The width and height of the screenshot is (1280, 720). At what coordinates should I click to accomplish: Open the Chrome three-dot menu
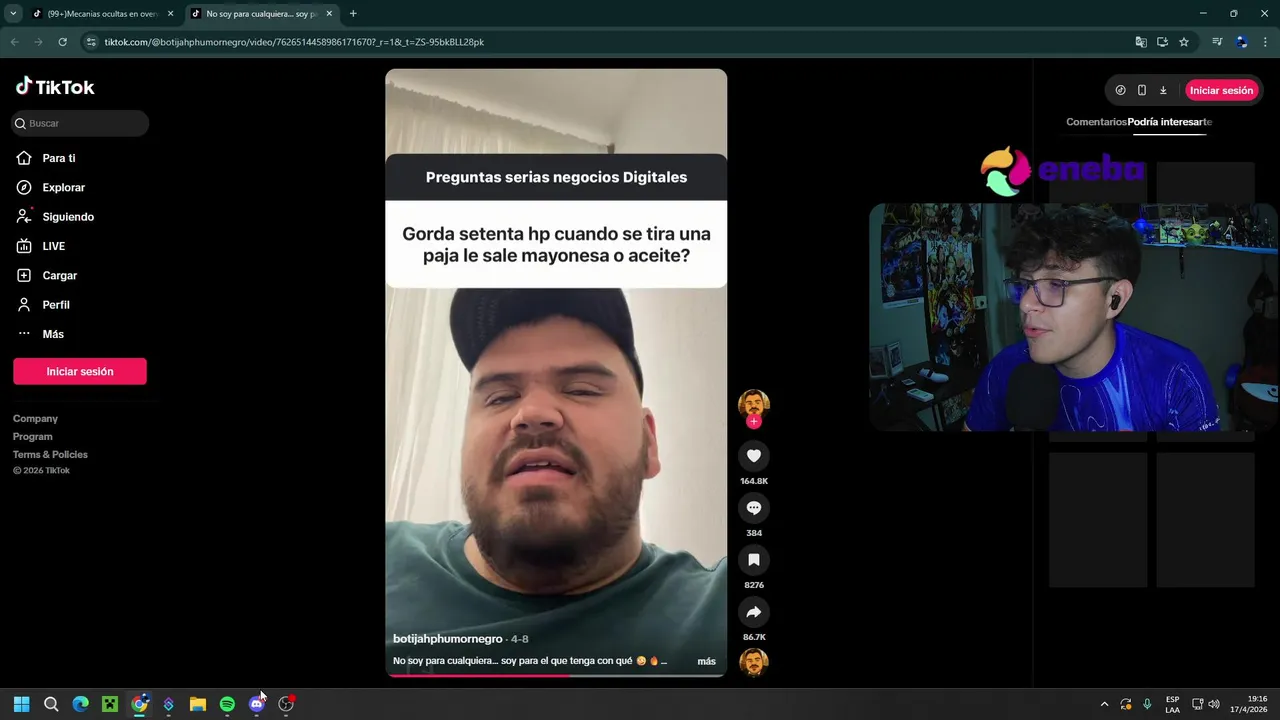[1266, 42]
